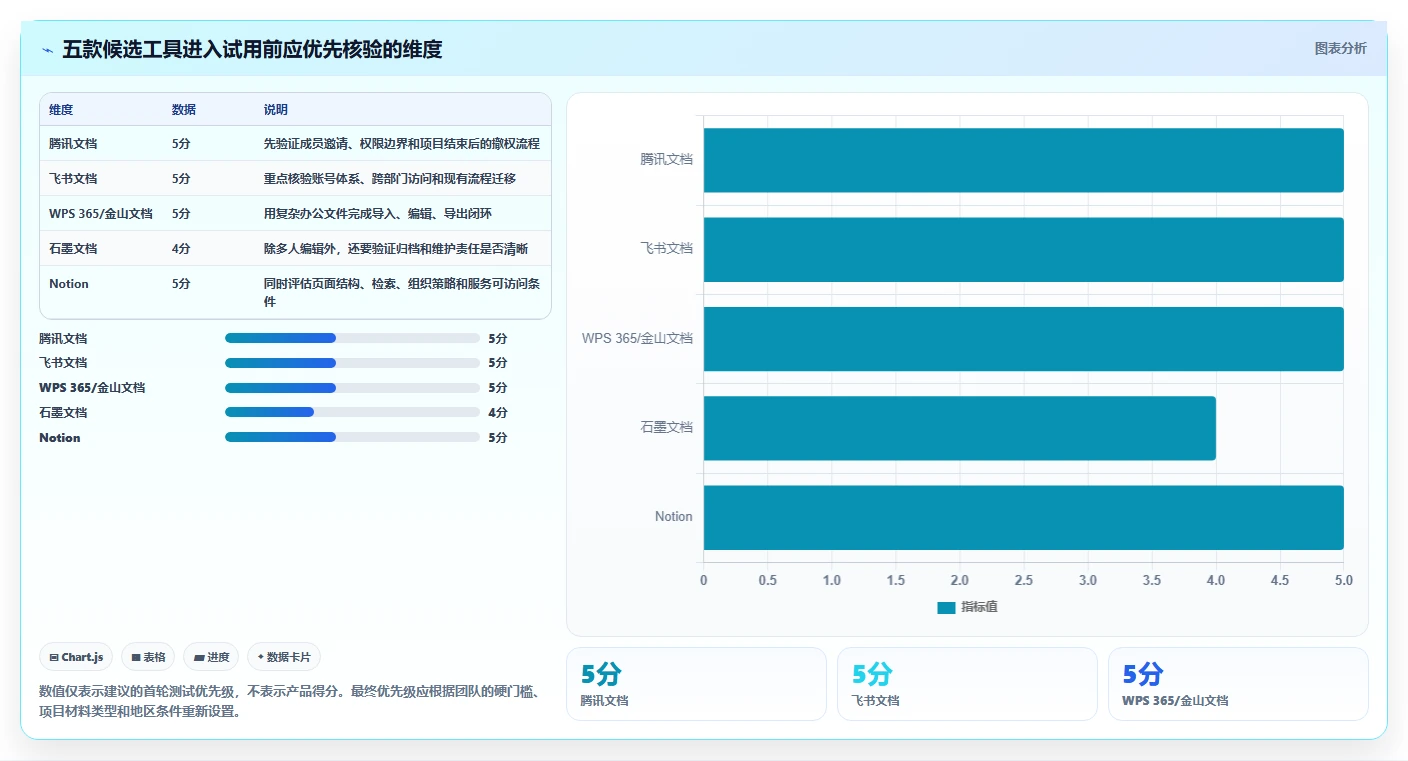Open the 腾讯文档 5分 data card
Screen dimensions: 1408x761
[696, 684]
